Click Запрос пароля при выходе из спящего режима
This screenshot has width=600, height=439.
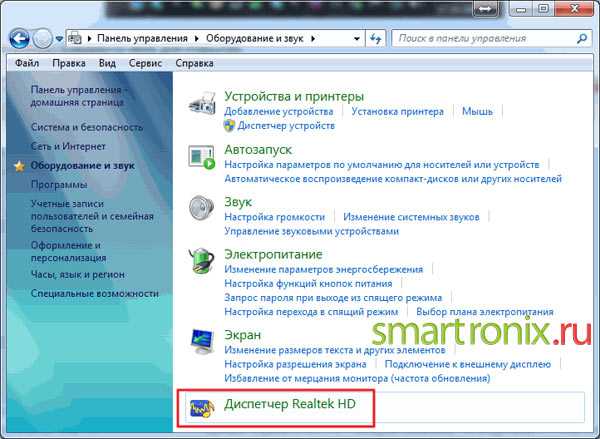click(333, 298)
